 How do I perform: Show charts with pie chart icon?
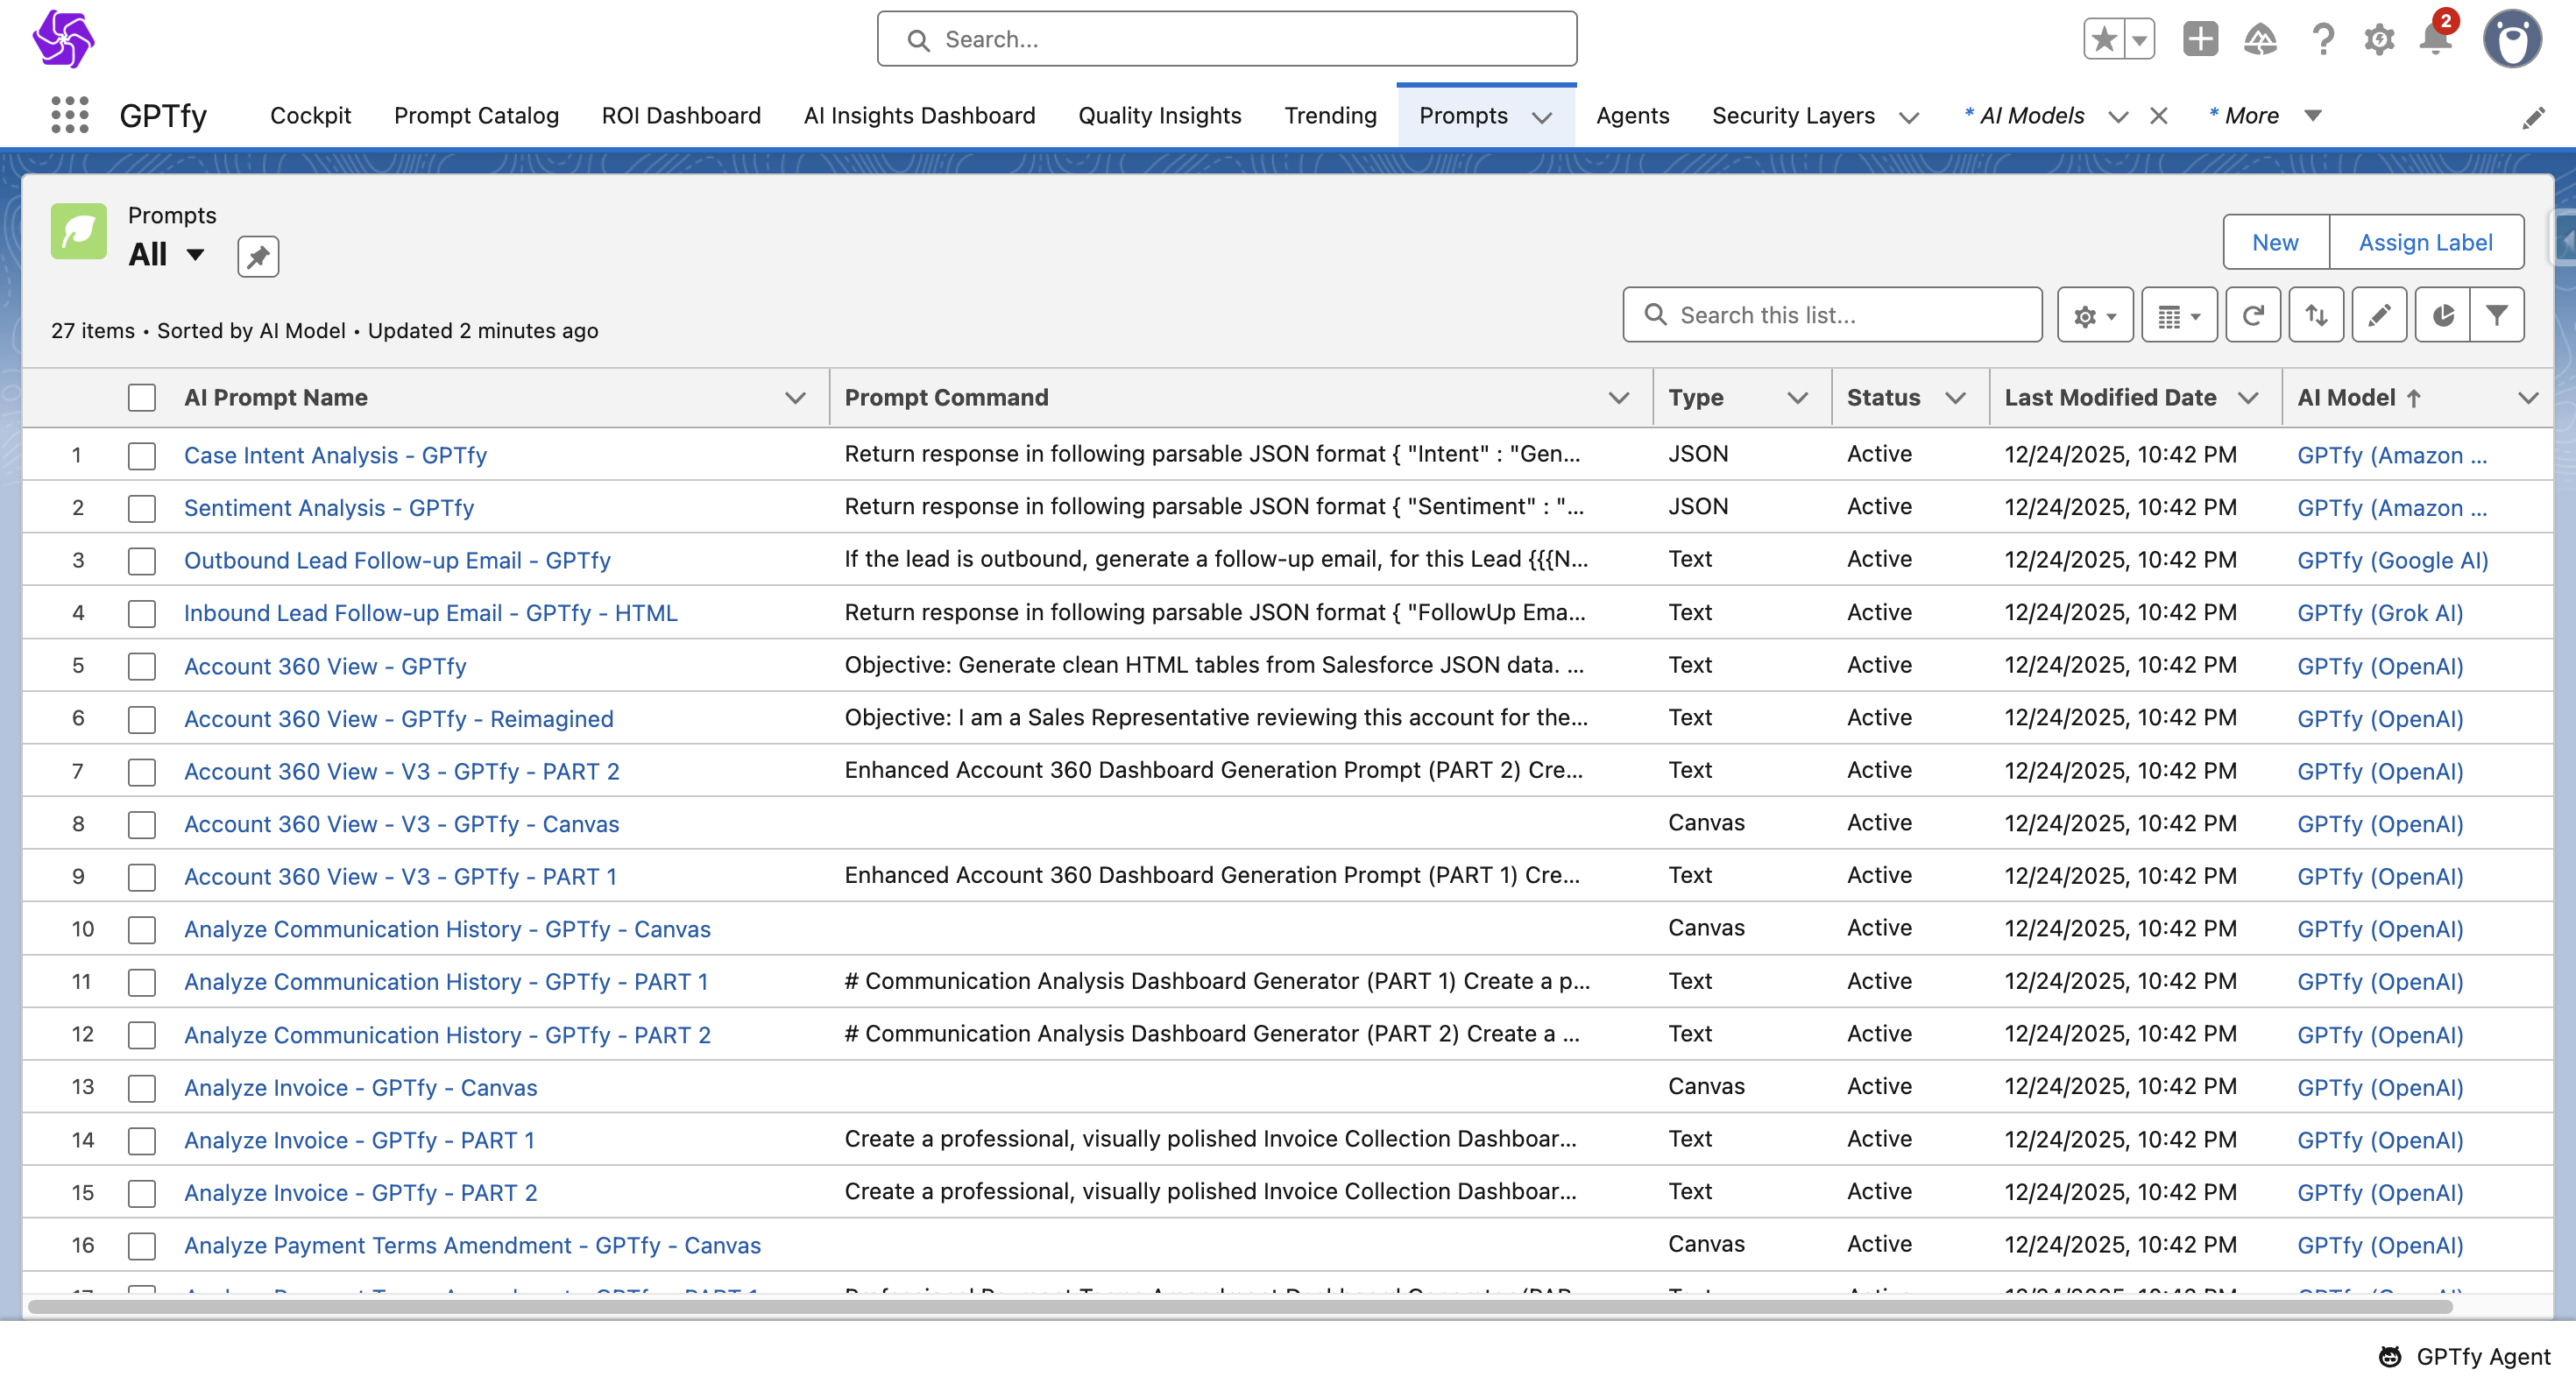tap(2442, 315)
